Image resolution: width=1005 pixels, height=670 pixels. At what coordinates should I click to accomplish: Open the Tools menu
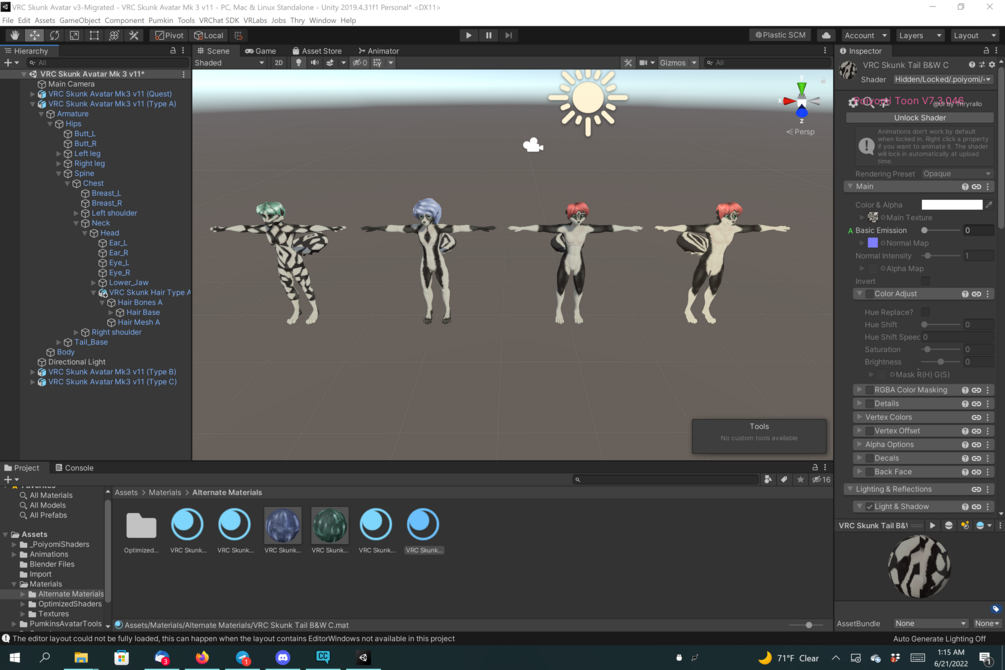[186, 21]
